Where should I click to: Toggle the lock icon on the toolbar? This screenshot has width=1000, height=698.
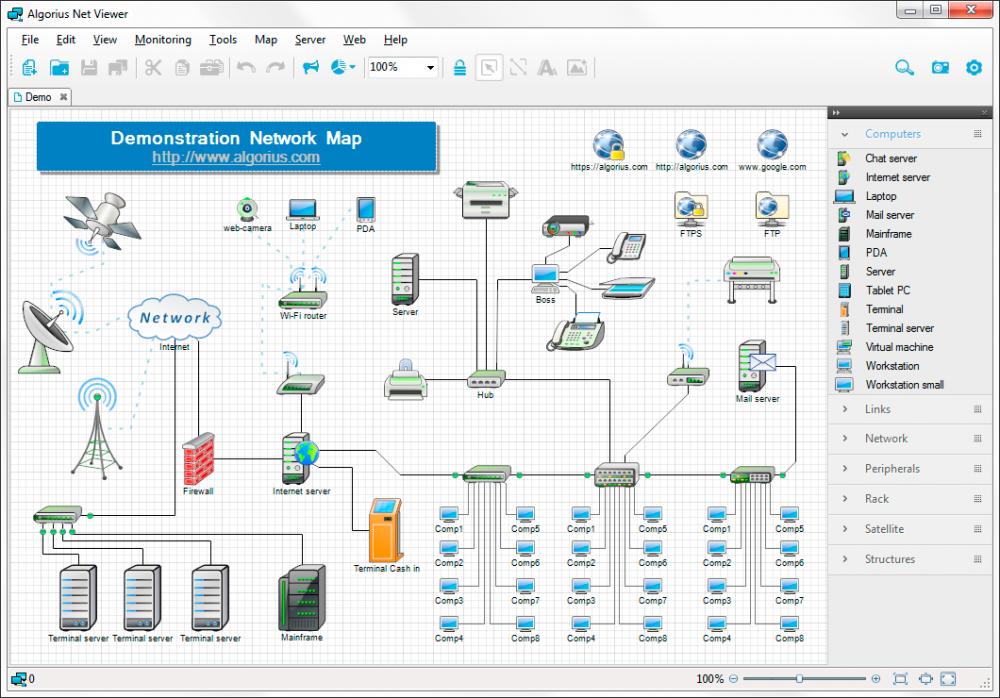pyautogui.click(x=459, y=67)
